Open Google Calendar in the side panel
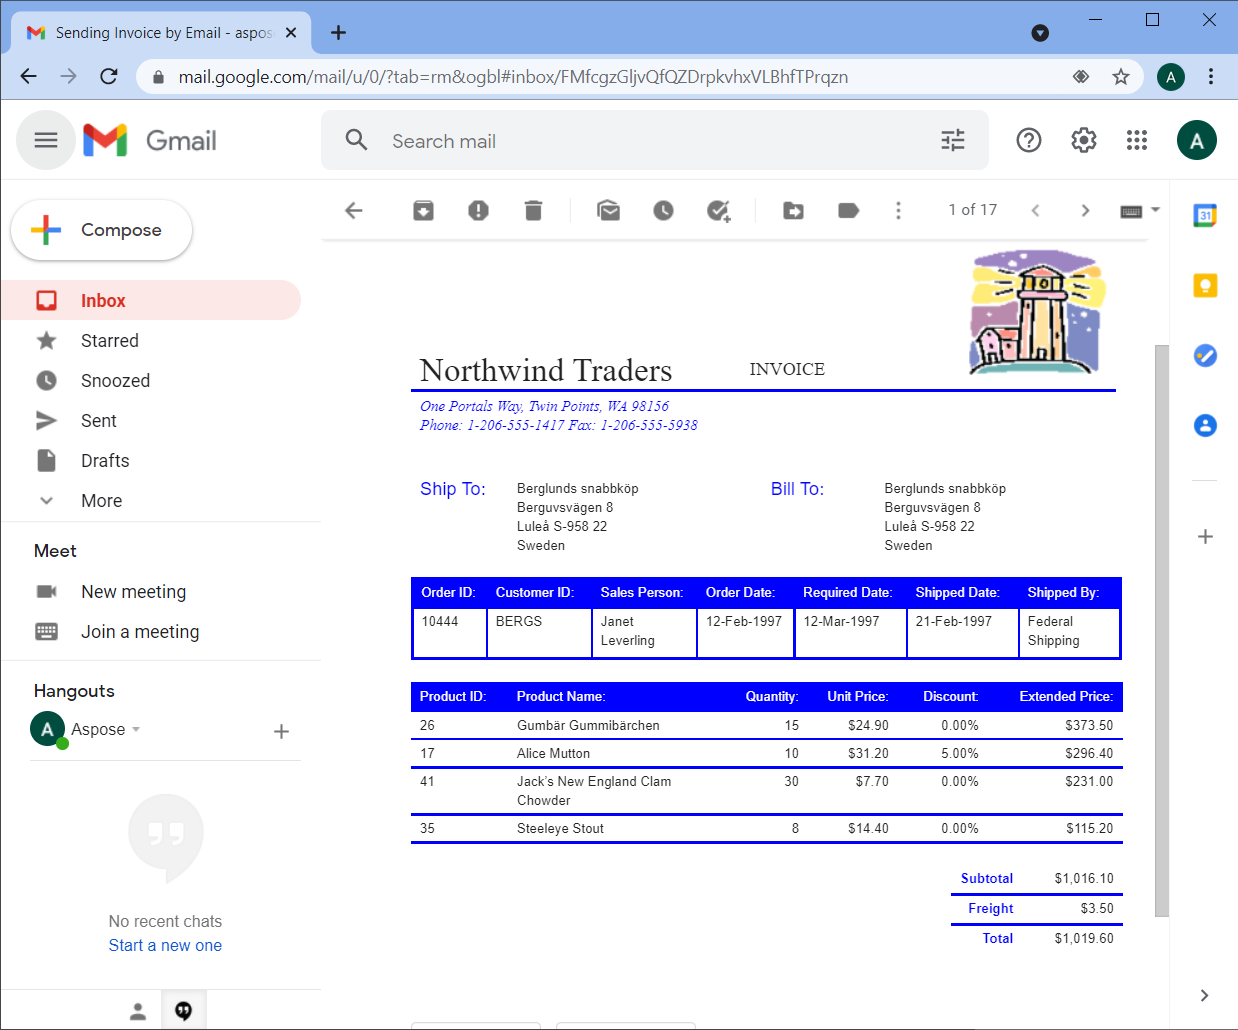The height and width of the screenshot is (1030, 1238). [x=1206, y=215]
